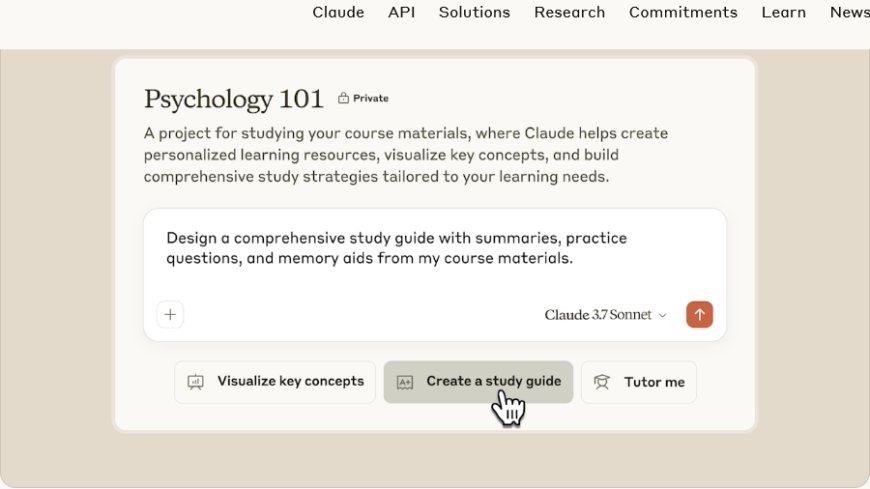Screen dimensions: 870x489
Task: Select the Tutor me suggestion
Action: (639, 382)
